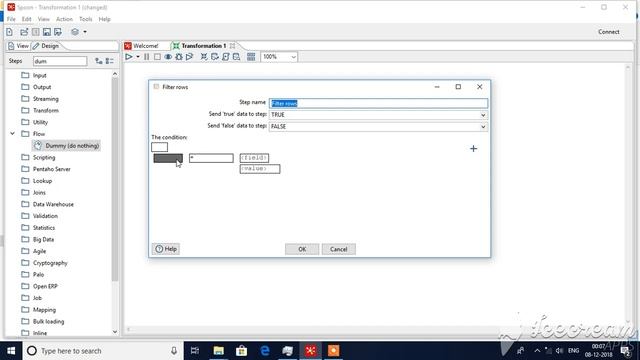Pause the running transformation

[147, 57]
